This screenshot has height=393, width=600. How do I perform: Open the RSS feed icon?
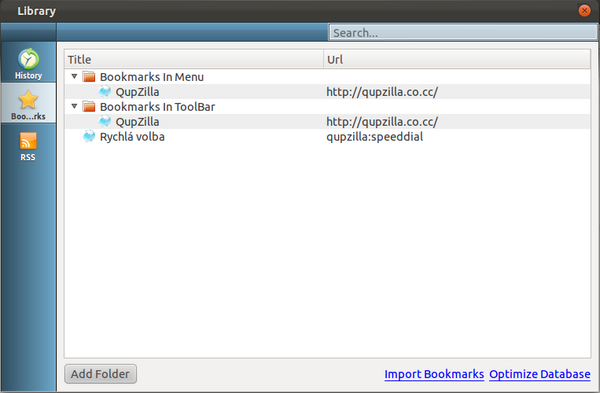pos(28,141)
